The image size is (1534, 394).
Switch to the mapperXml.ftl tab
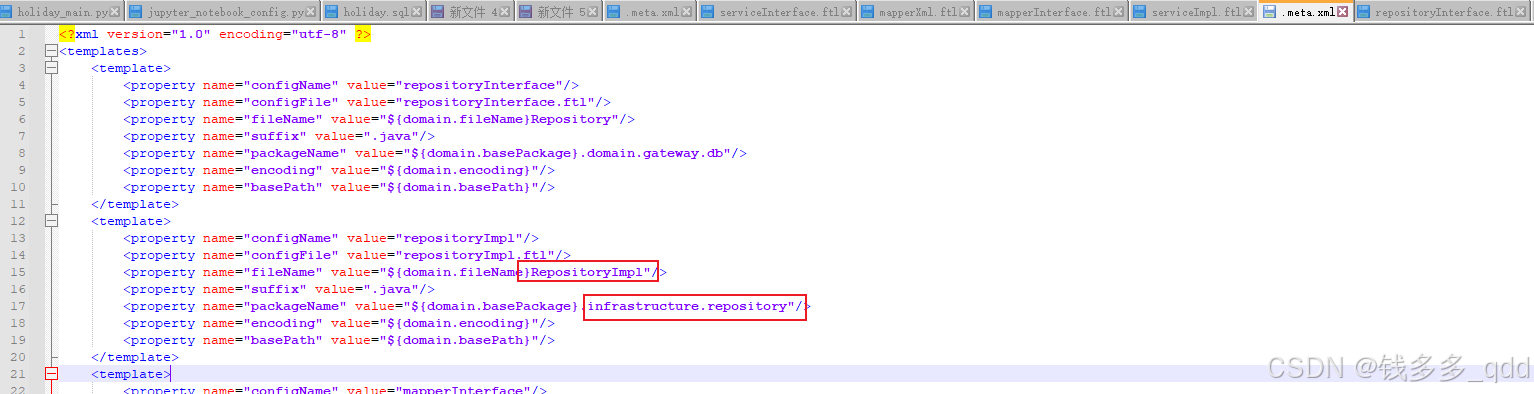916,12
